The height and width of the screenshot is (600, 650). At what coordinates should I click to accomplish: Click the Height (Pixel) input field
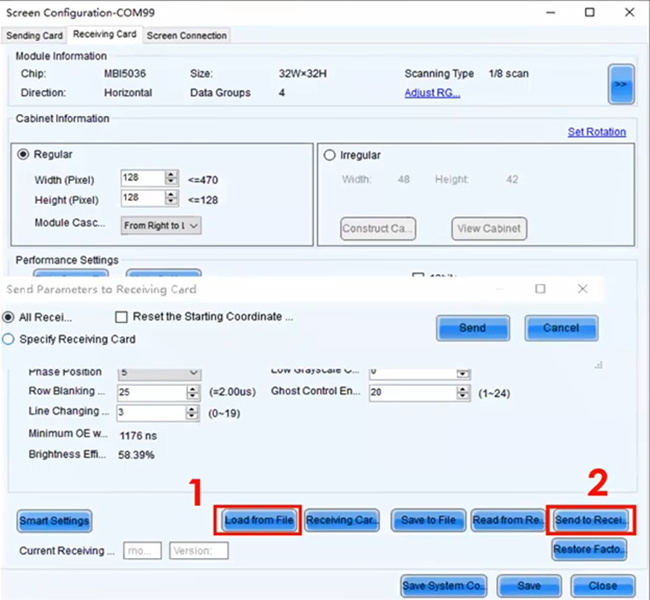click(142, 199)
